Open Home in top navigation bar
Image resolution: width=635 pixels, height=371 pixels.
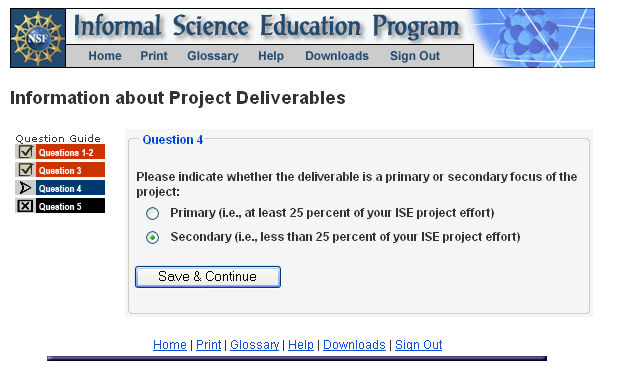coord(105,56)
